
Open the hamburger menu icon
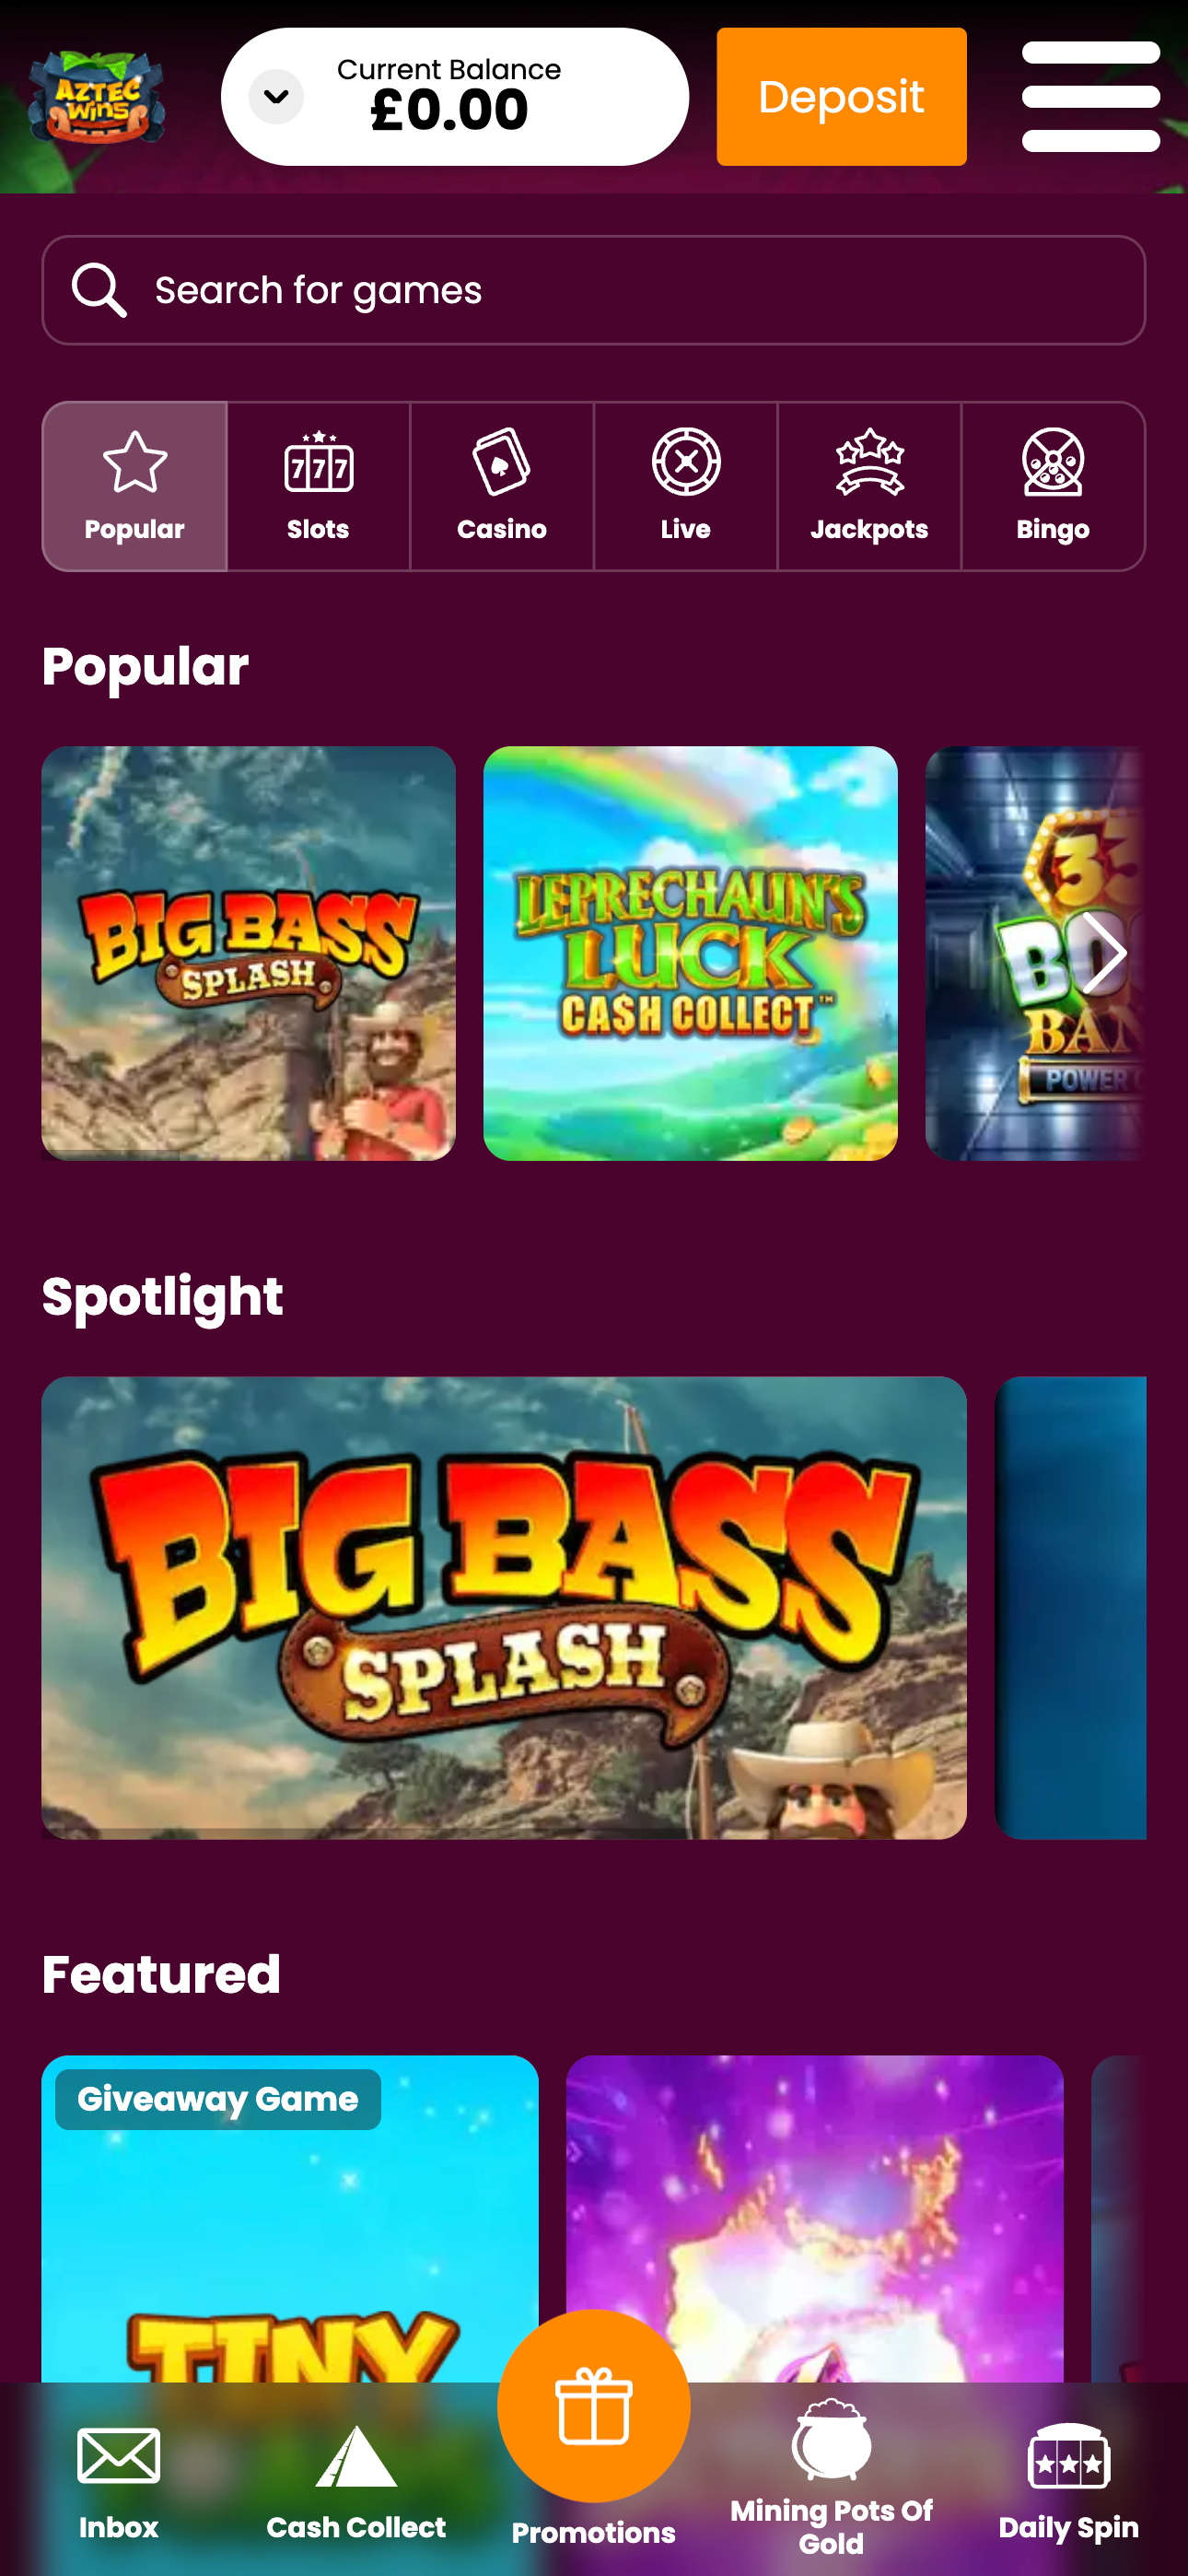tap(1090, 97)
